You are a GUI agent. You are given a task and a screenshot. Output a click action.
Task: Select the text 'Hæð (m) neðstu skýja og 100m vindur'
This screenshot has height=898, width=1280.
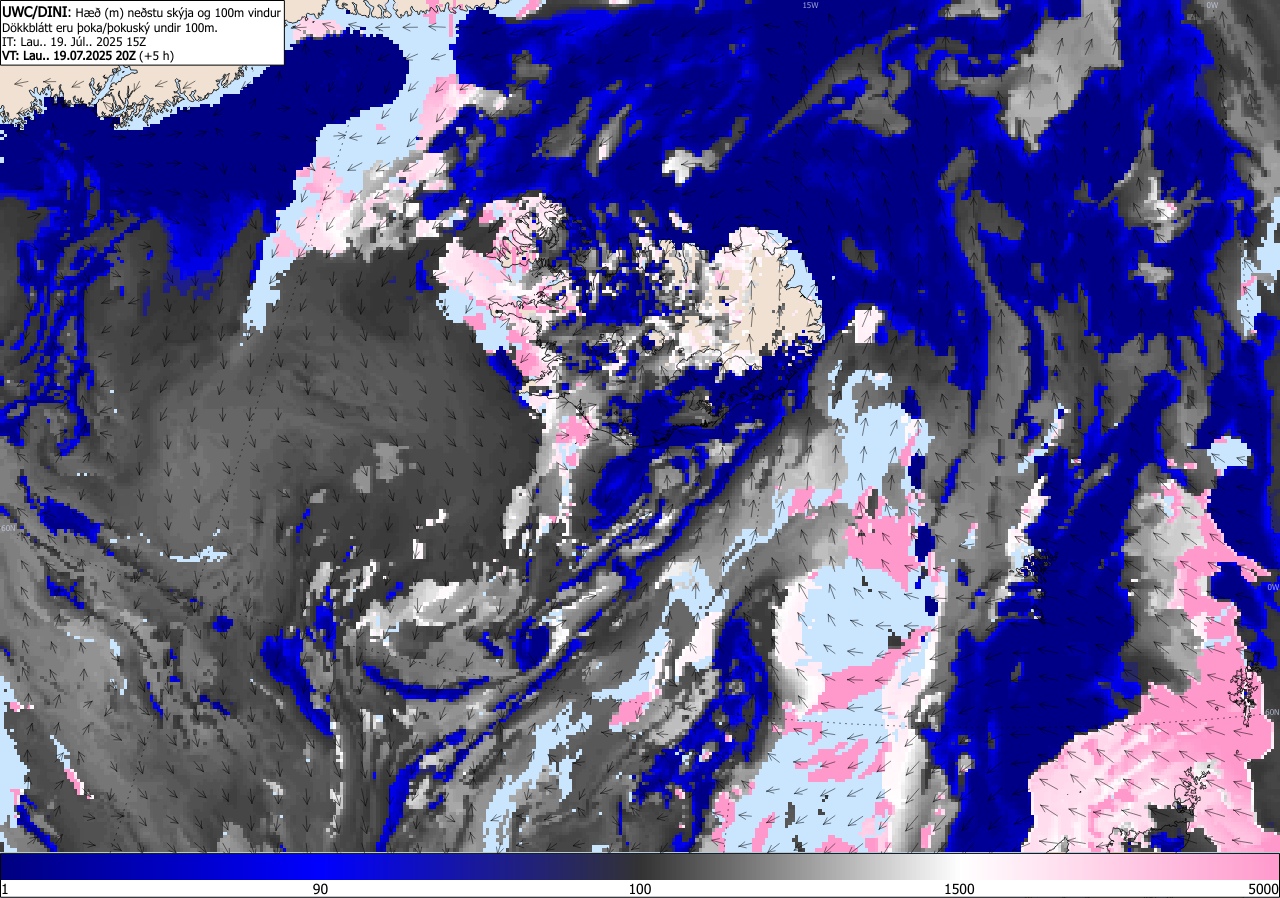click(176, 12)
